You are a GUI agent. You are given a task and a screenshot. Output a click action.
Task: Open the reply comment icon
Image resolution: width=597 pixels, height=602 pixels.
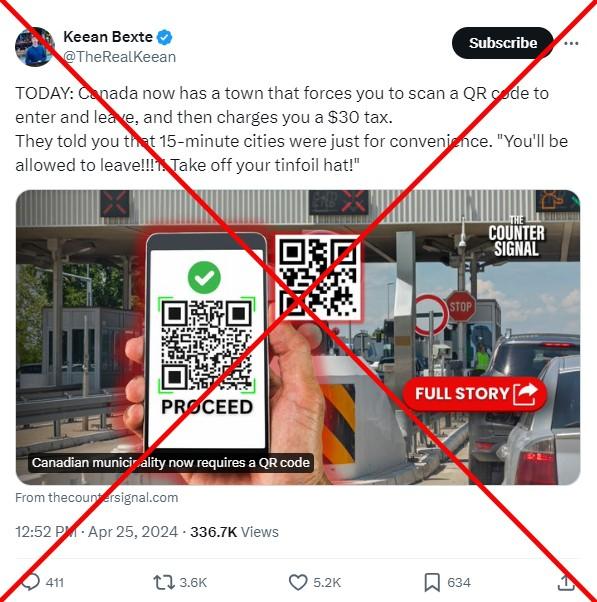[30, 582]
